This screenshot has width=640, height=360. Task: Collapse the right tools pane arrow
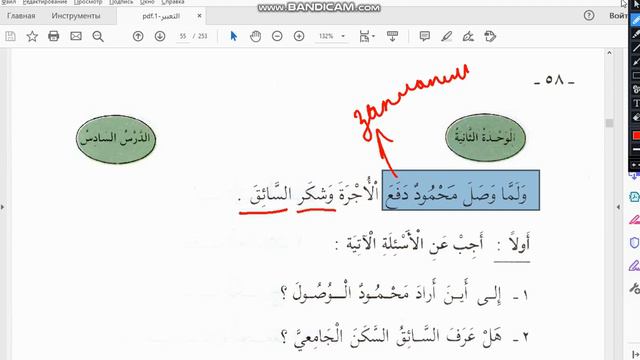[x=618, y=207]
